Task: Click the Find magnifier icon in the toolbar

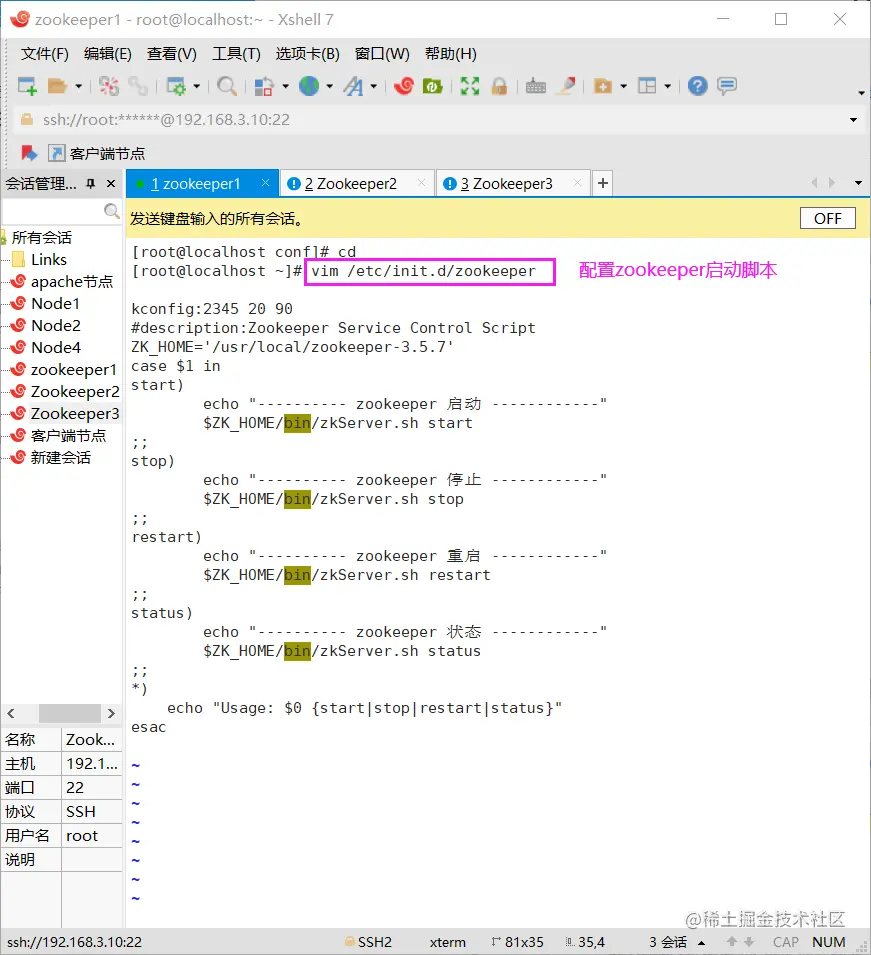Action: click(227, 86)
